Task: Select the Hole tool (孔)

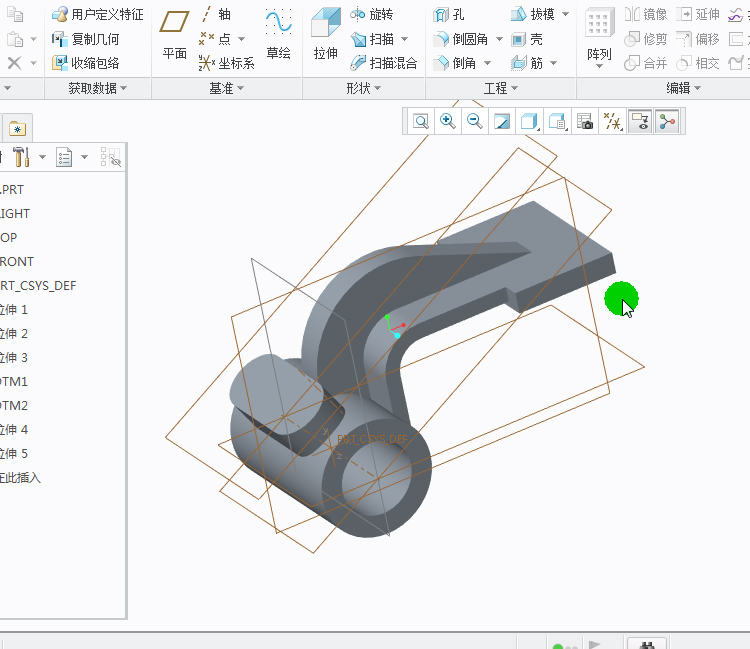Action: pyautogui.click(x=449, y=14)
